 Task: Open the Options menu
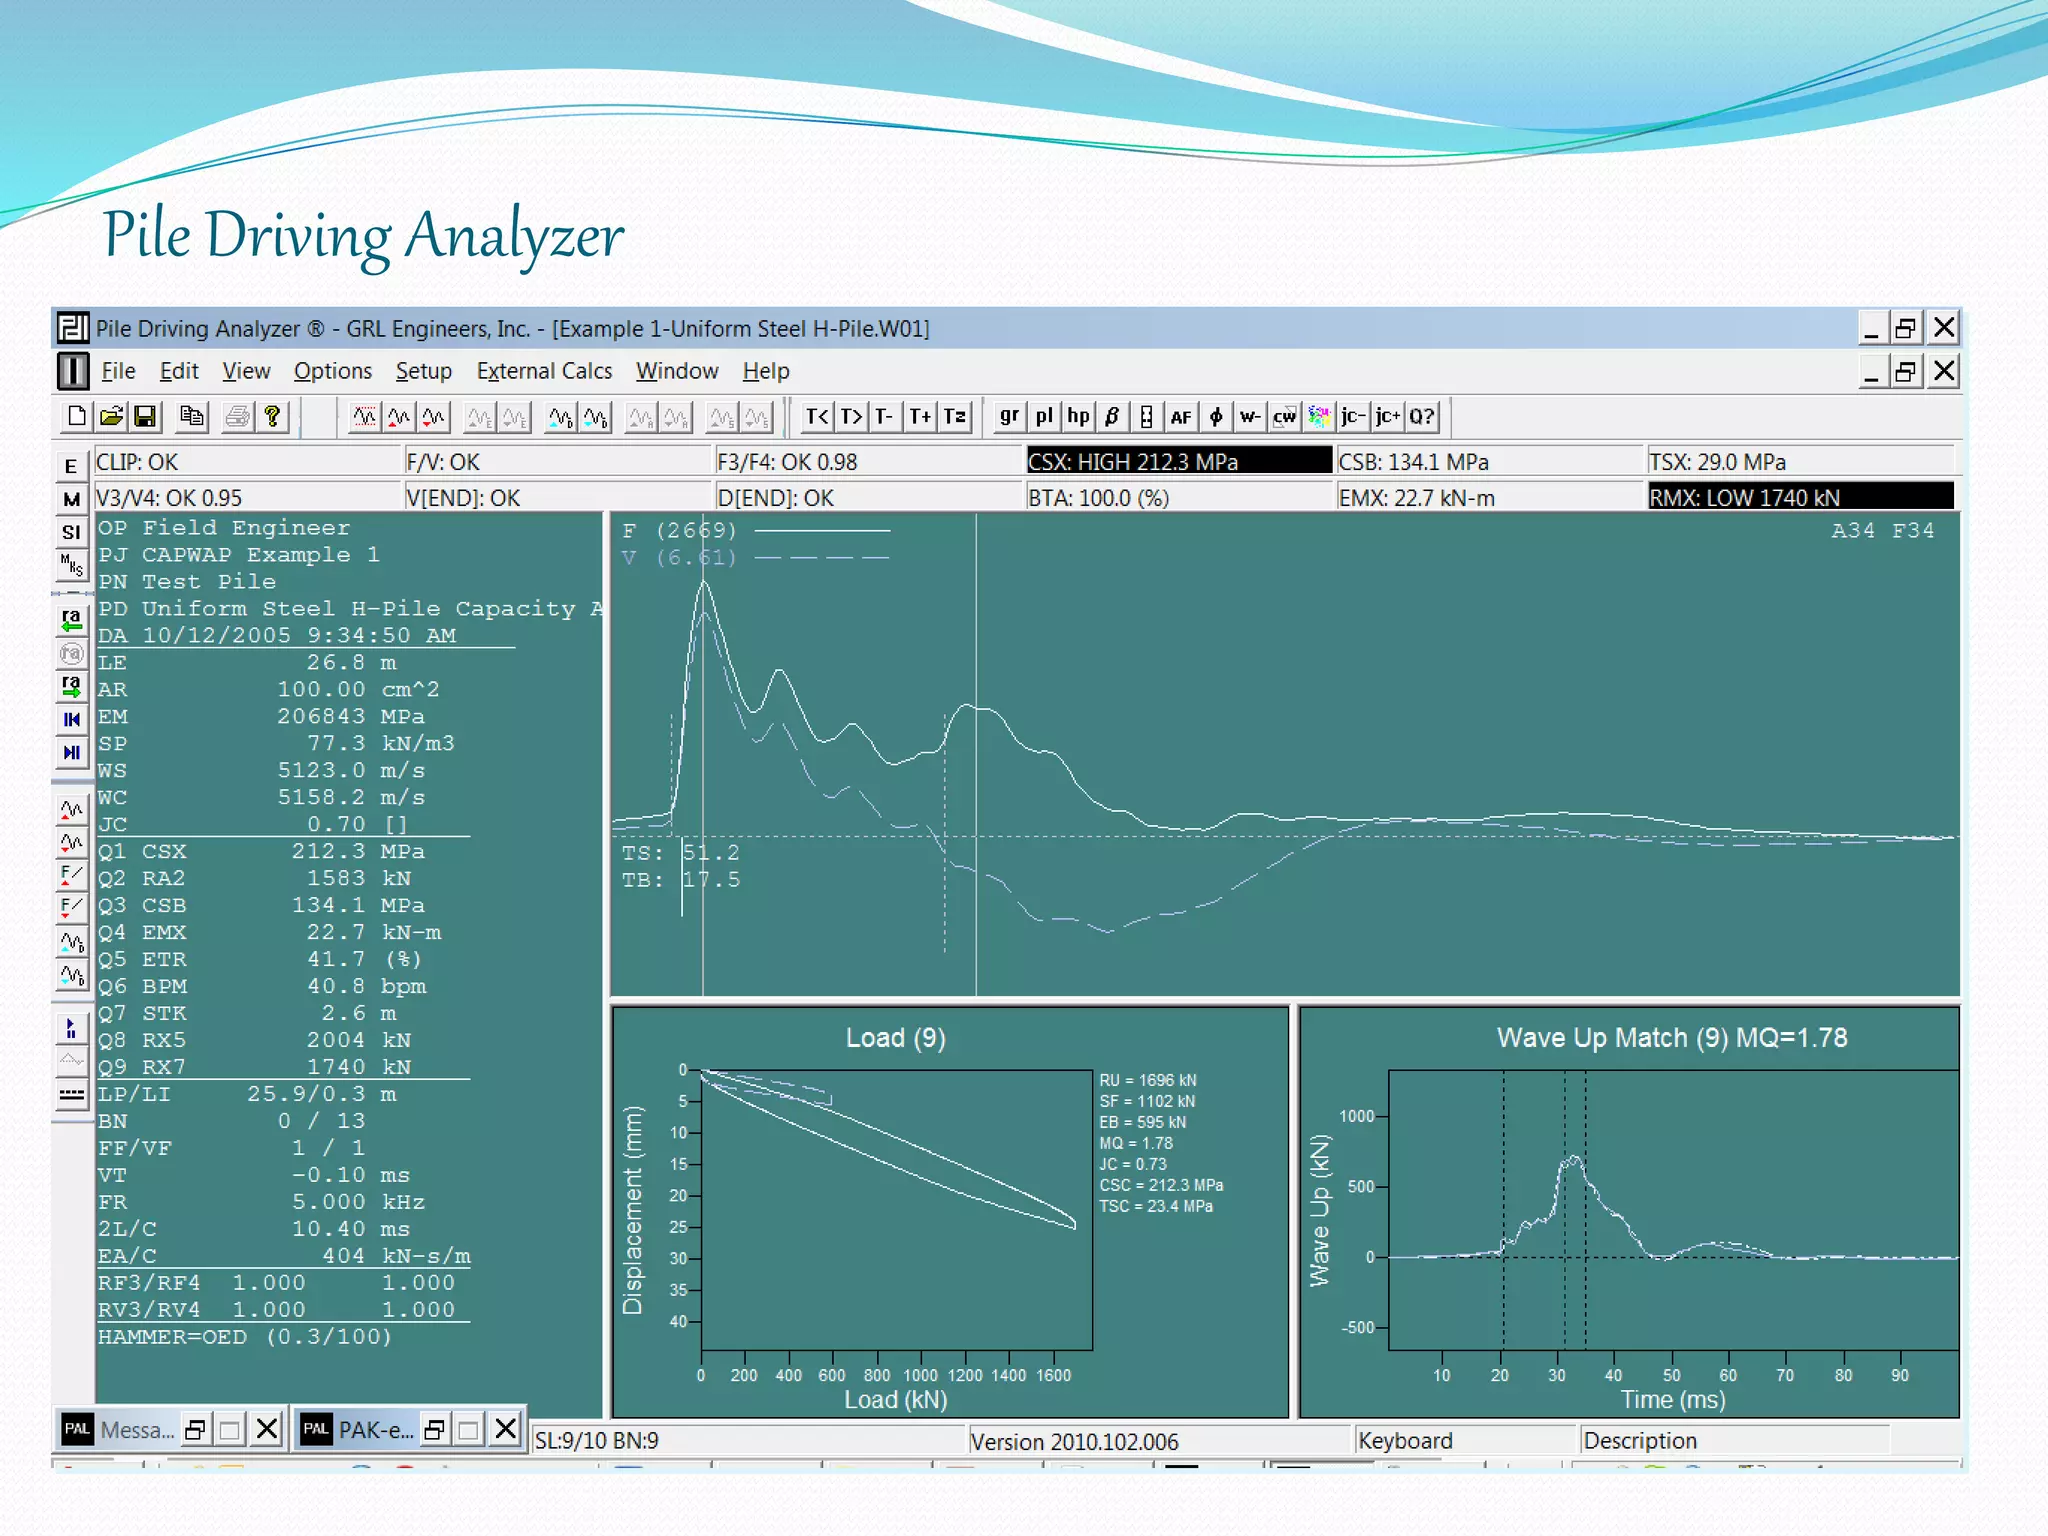click(x=332, y=371)
